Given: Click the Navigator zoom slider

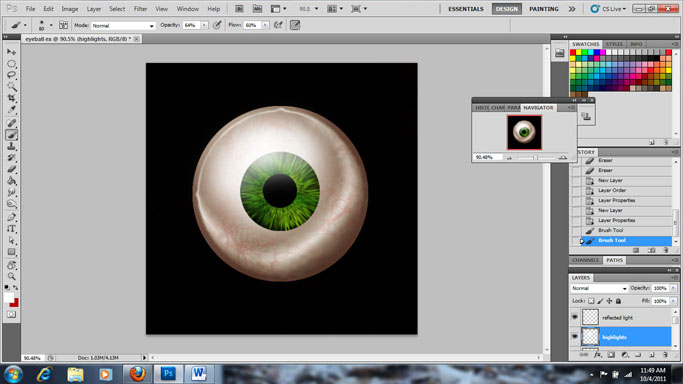Looking at the screenshot, I should point(536,158).
